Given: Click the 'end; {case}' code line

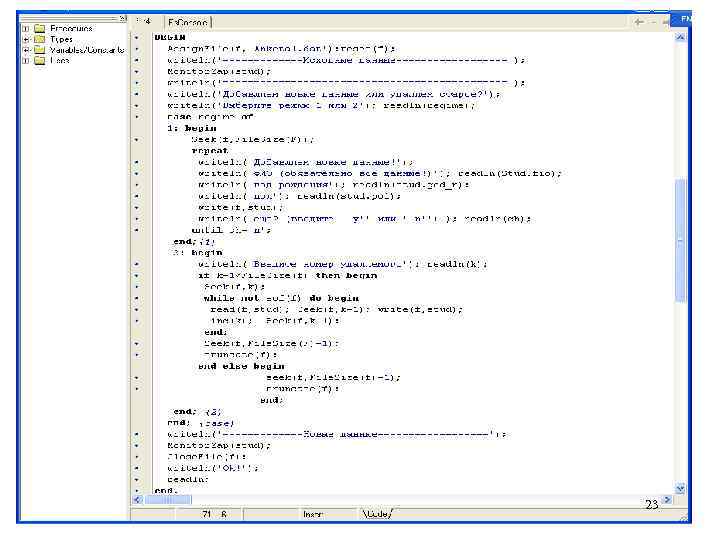Looking at the screenshot, I should pos(201,423).
